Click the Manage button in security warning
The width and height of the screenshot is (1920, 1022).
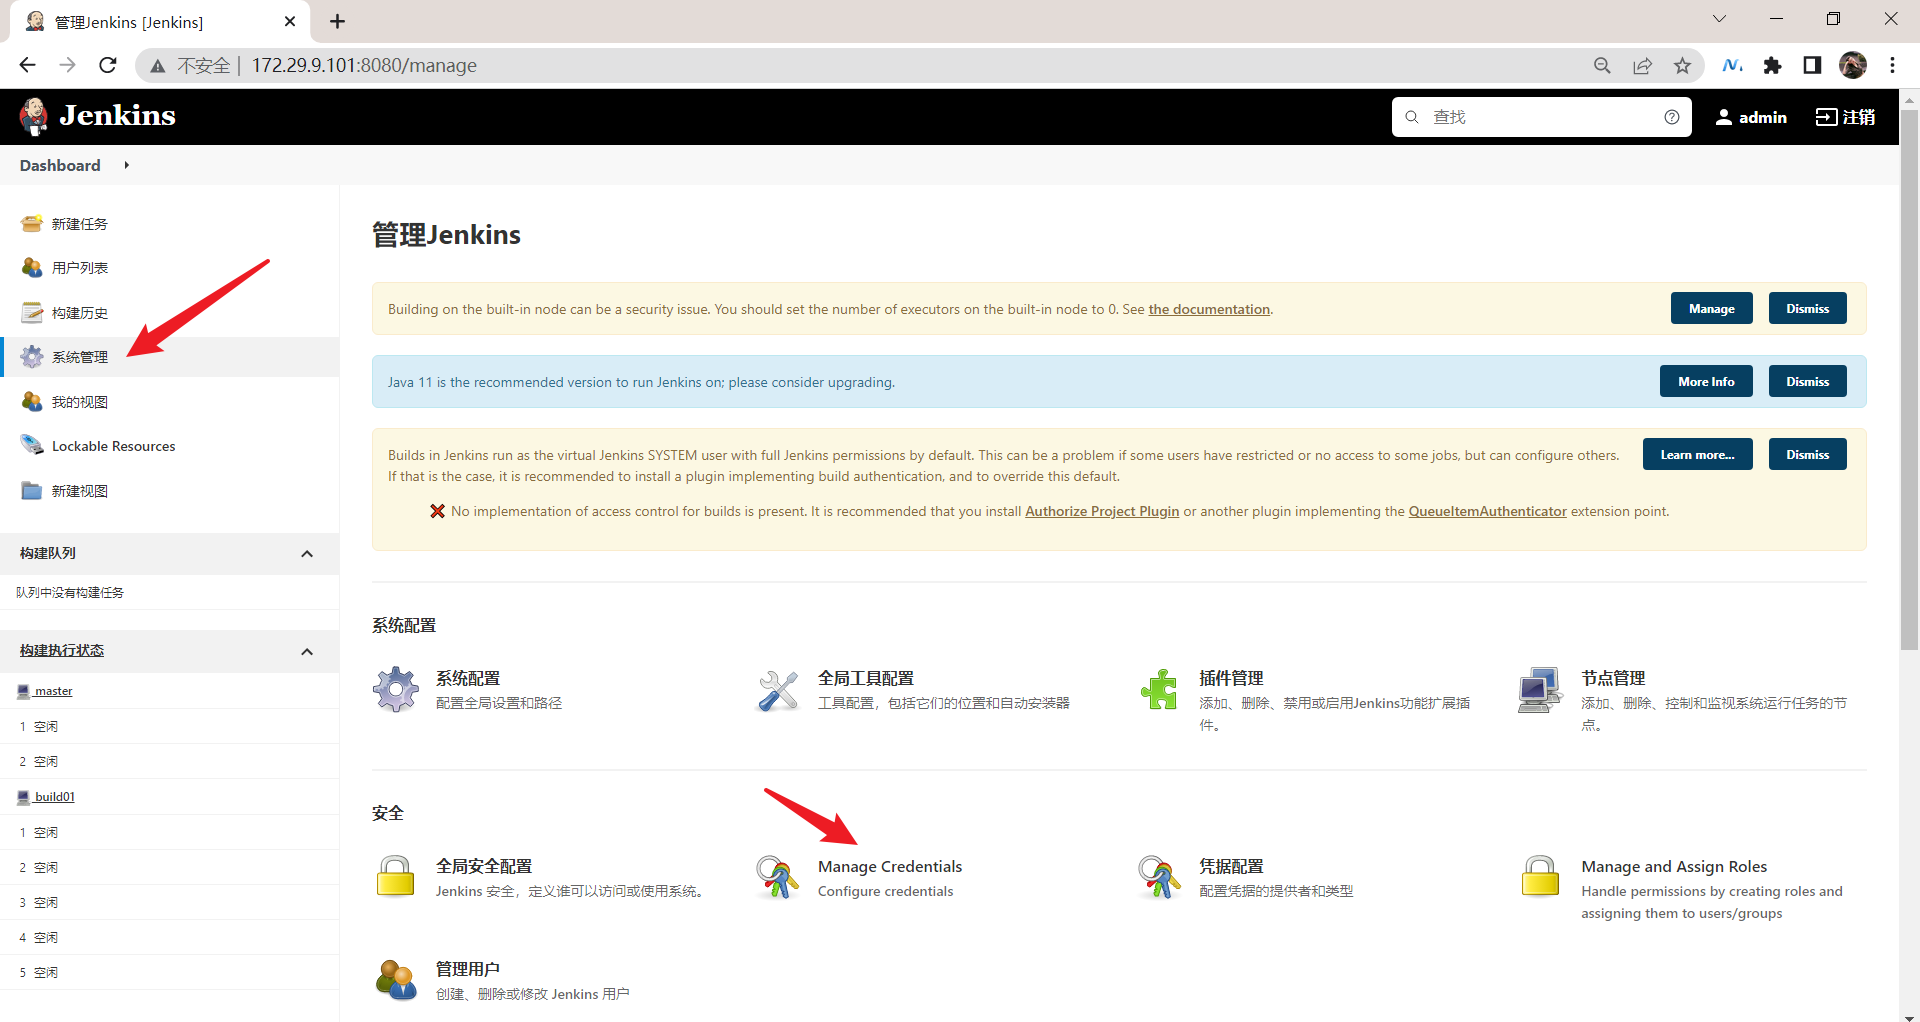1712,309
